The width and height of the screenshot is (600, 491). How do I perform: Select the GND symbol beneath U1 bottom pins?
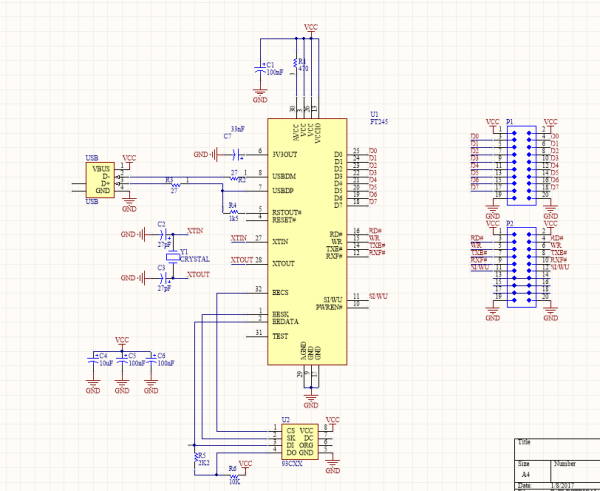coord(311,400)
